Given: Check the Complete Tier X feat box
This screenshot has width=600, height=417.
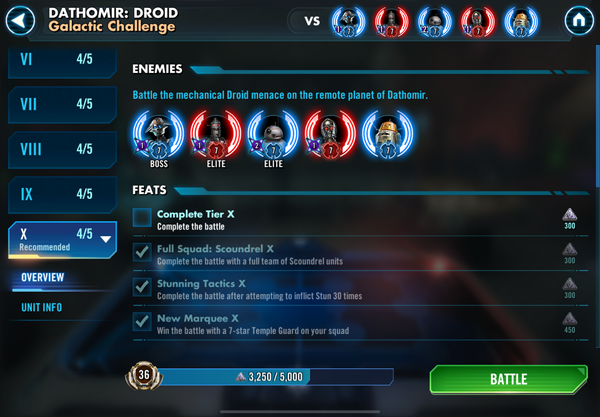Looking at the screenshot, I should (142, 218).
